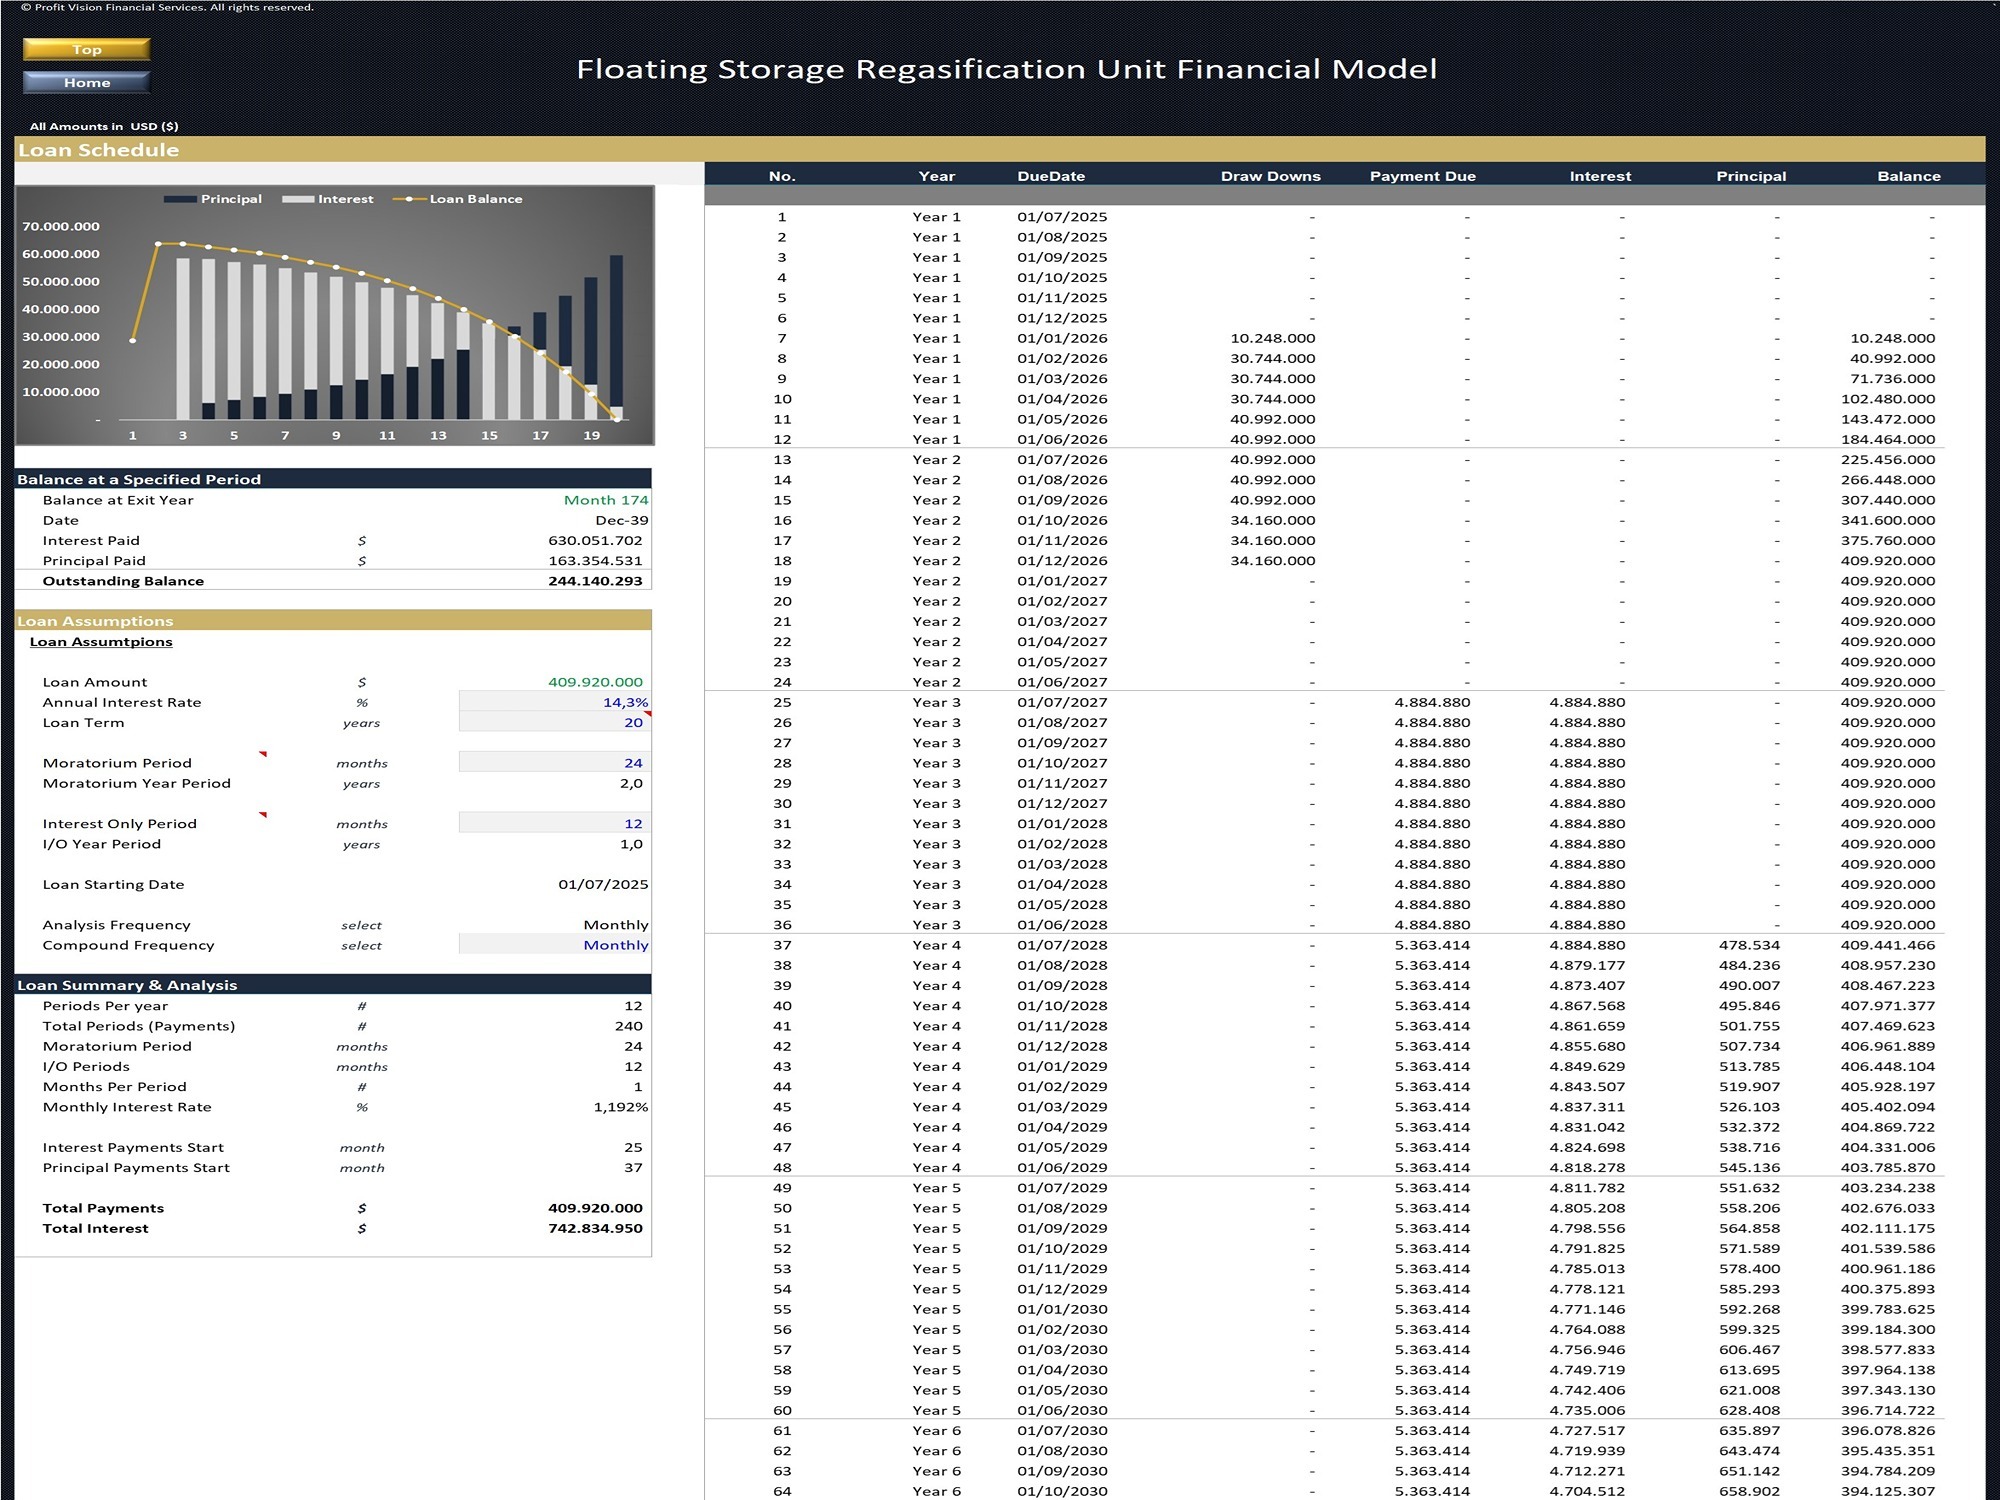Click the Total Periods value 240

pyautogui.click(x=629, y=1025)
